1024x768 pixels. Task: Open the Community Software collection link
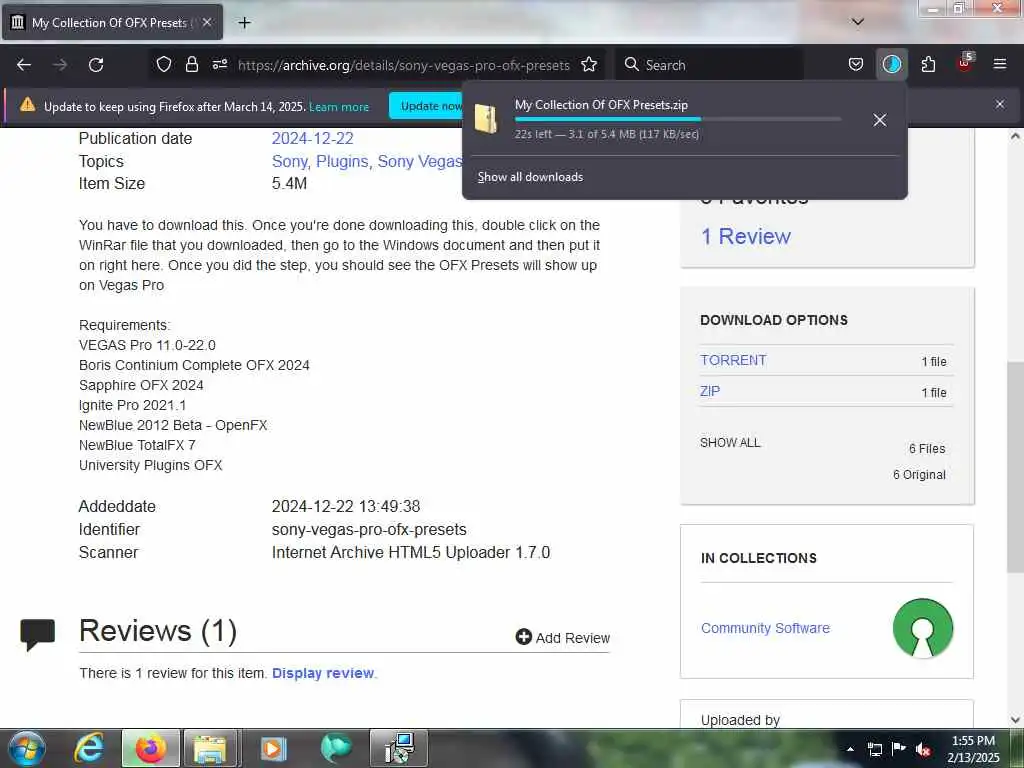(765, 628)
